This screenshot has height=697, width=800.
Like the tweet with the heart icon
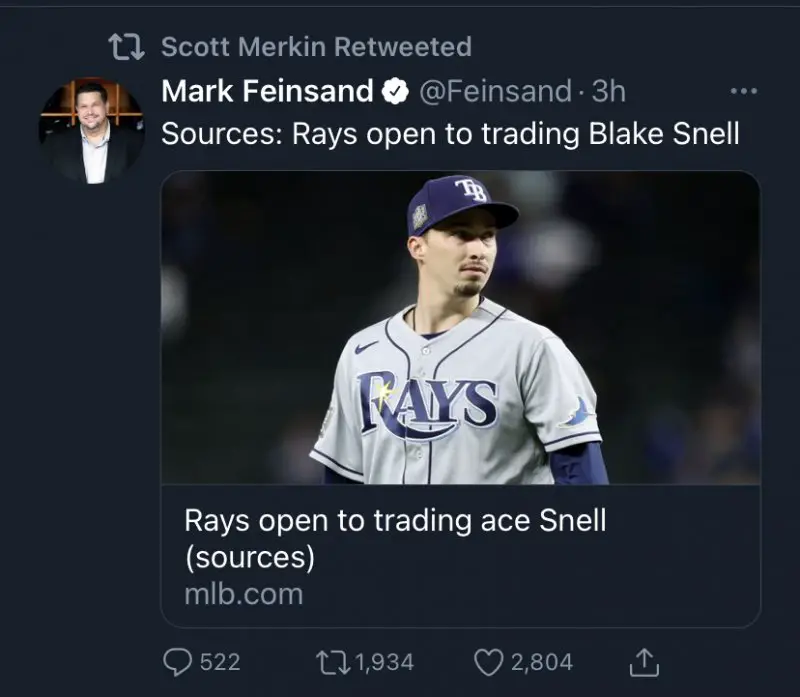486,662
